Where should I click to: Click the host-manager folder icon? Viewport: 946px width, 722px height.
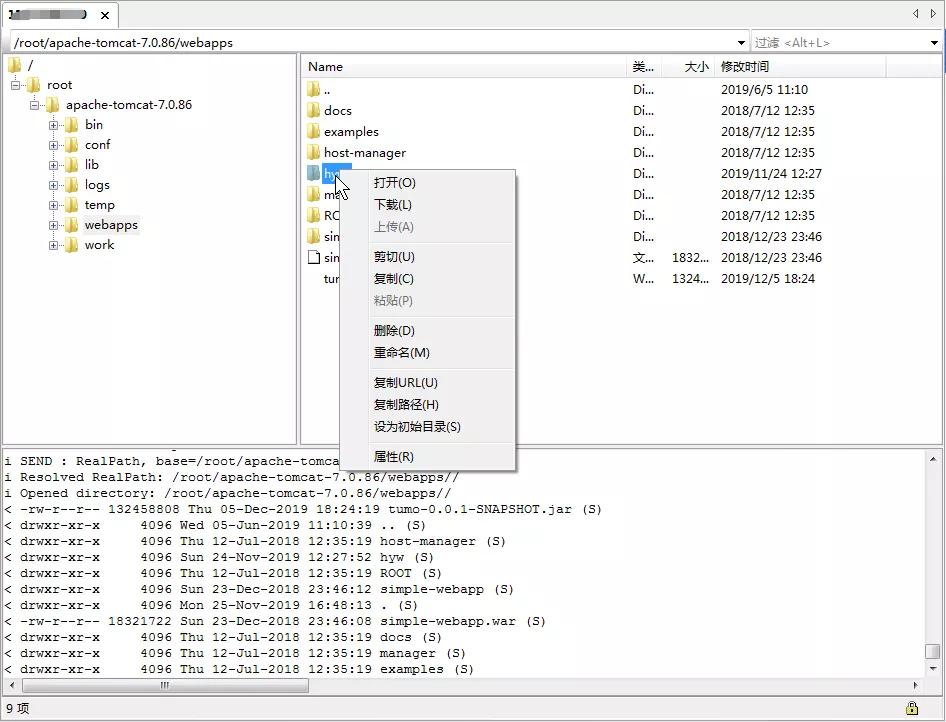click(314, 153)
